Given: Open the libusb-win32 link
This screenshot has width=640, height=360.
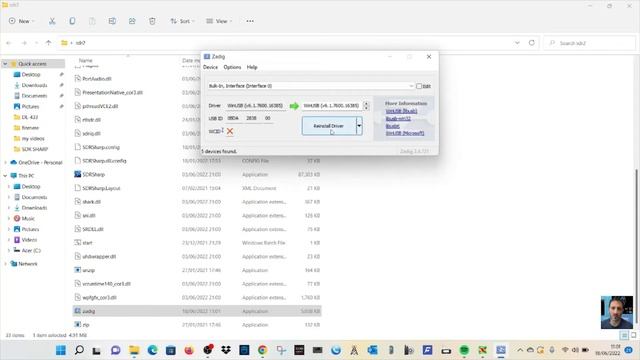Looking at the screenshot, I should (x=398, y=118).
